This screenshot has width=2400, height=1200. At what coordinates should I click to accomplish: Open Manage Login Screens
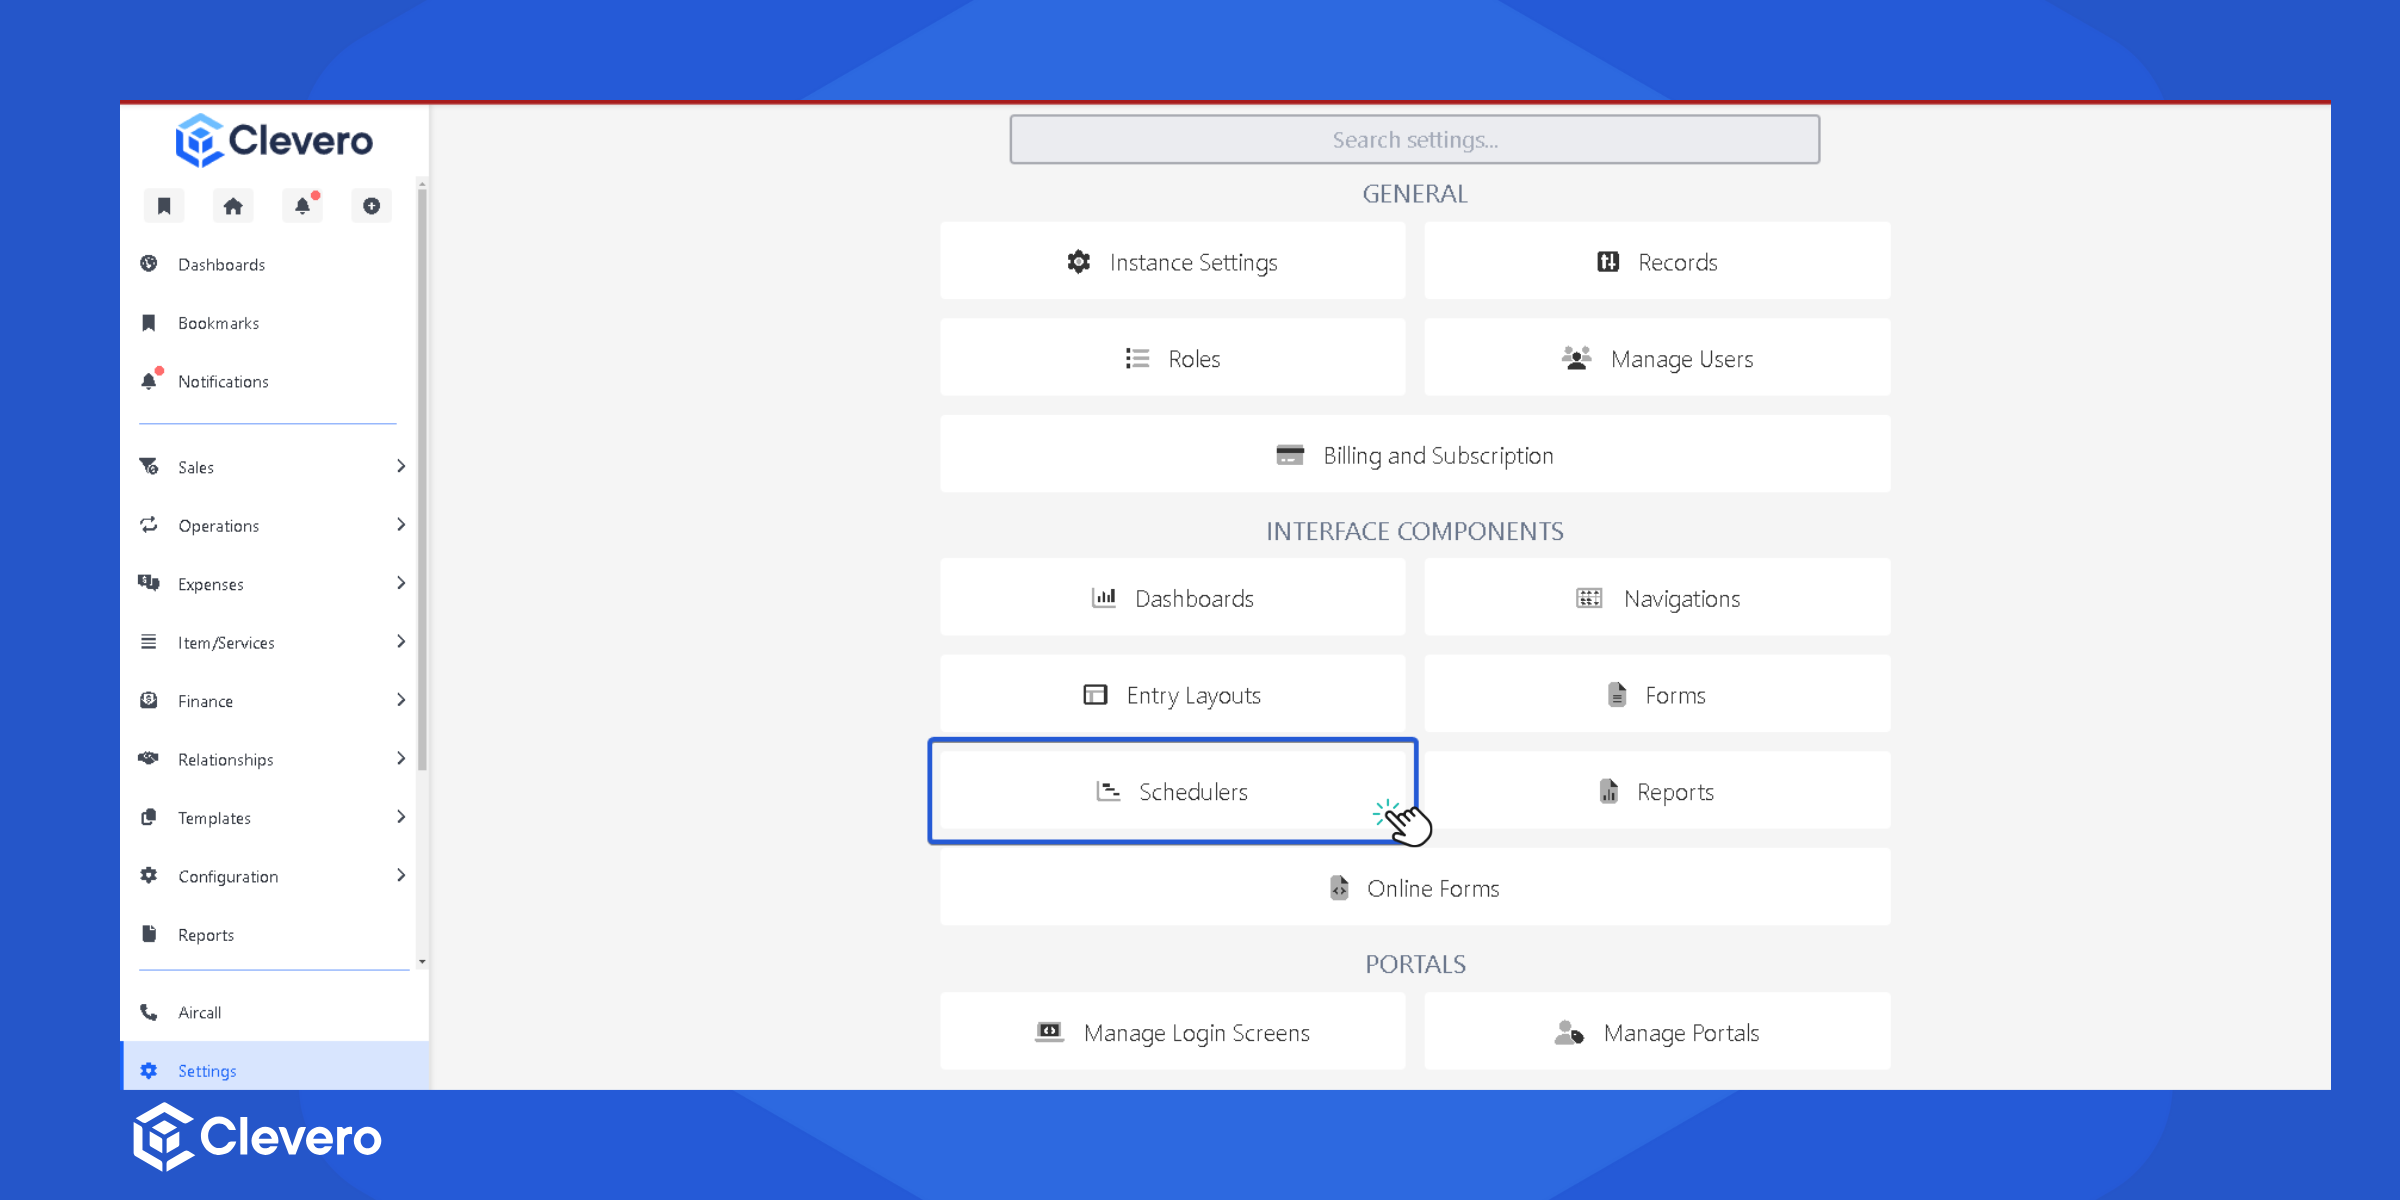(x=1172, y=1033)
